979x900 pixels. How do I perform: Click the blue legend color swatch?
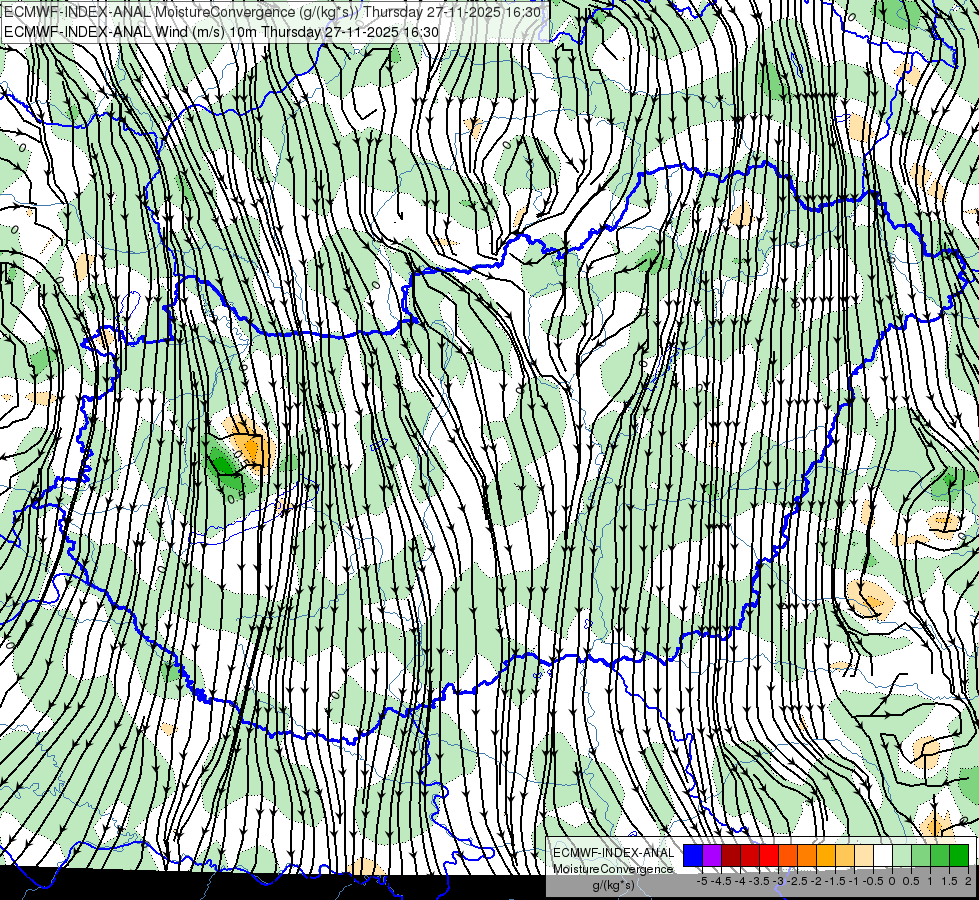(x=693, y=856)
